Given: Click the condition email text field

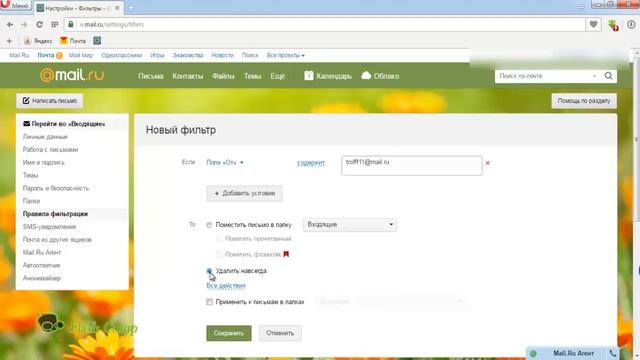Looking at the screenshot, I should pos(411,166).
